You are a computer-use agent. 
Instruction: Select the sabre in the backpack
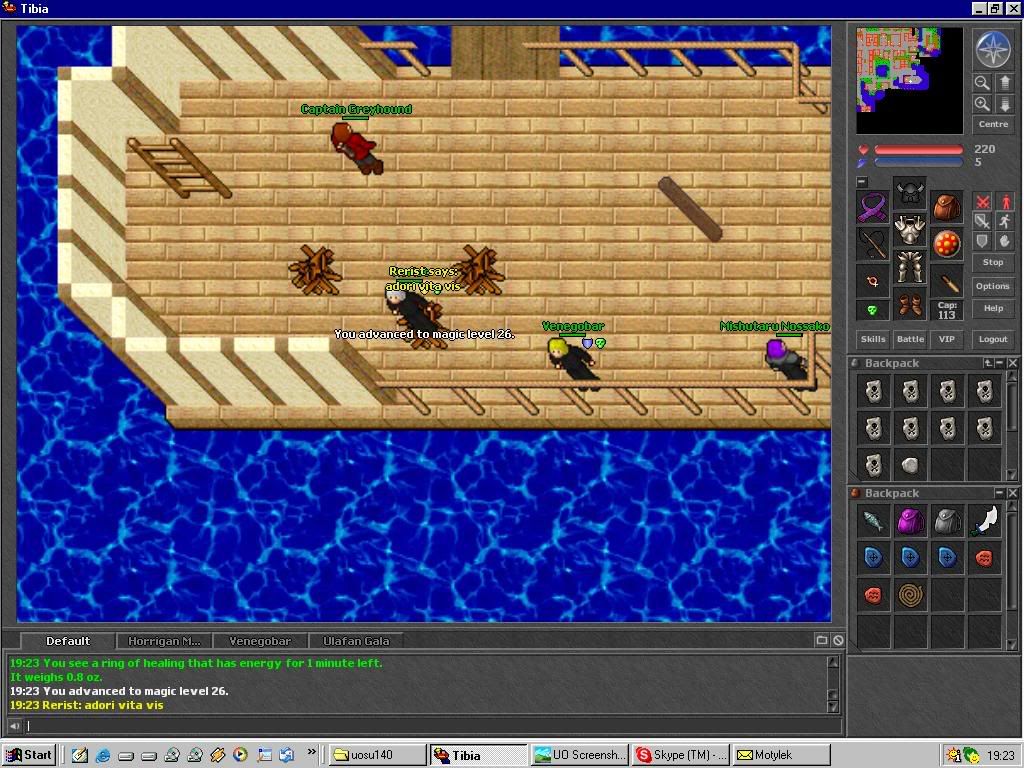pyautogui.click(x=984, y=521)
